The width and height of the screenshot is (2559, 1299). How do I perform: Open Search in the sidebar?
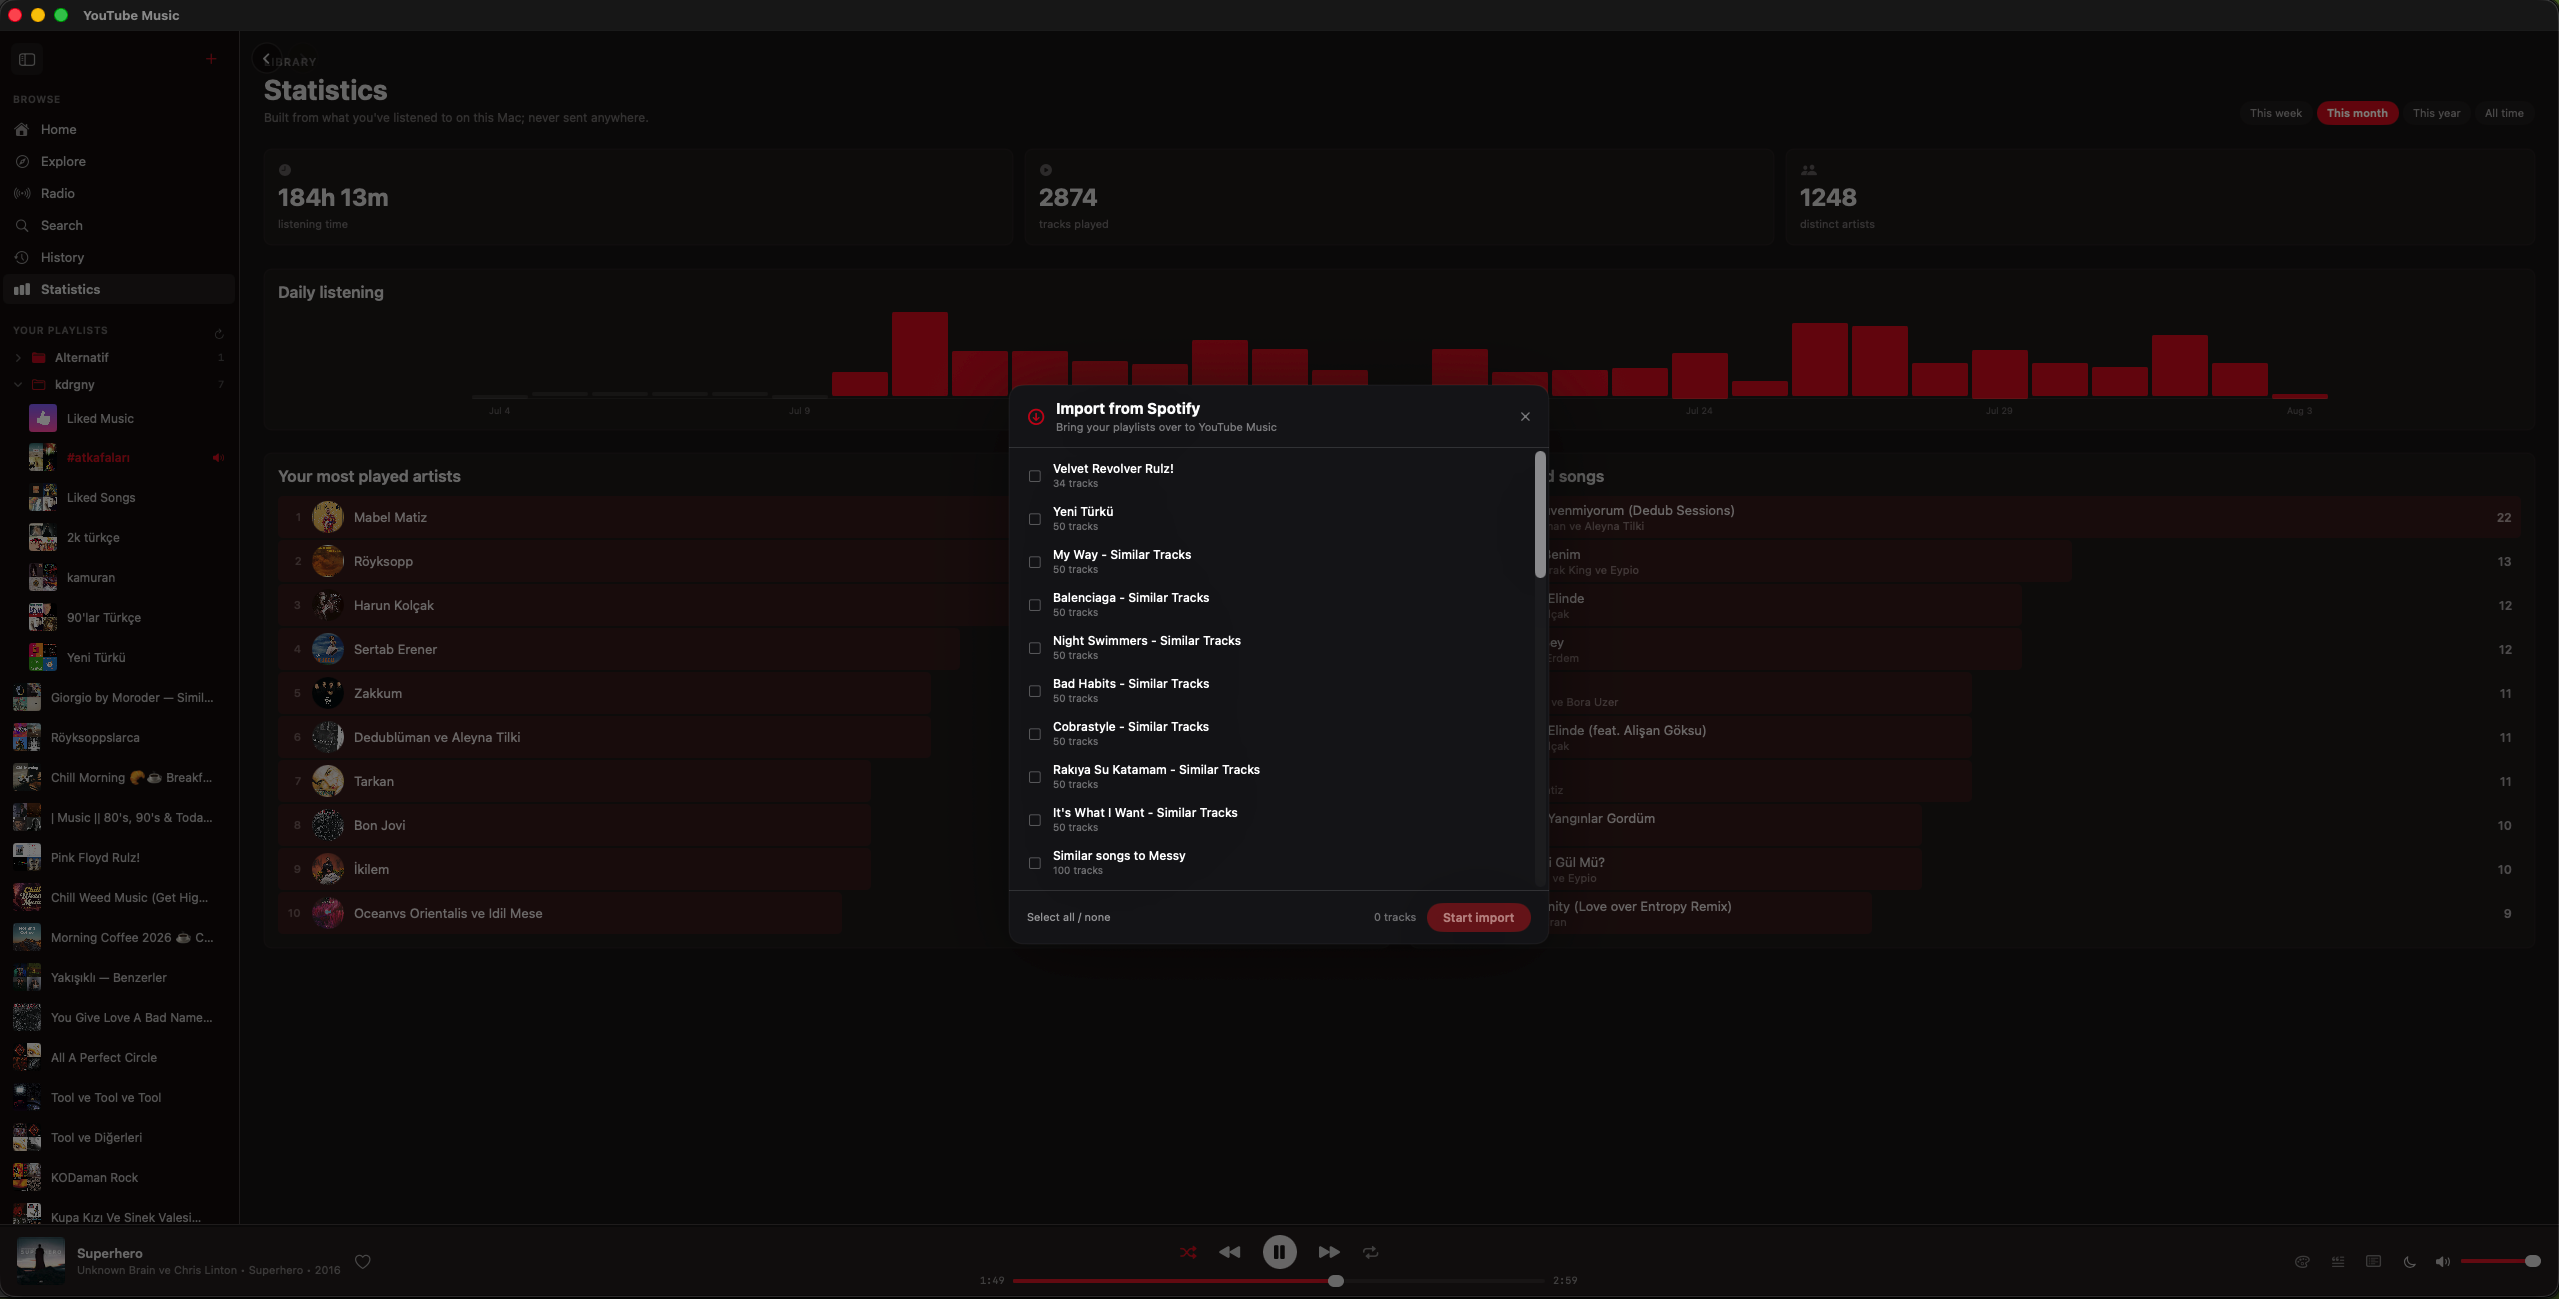click(119, 225)
